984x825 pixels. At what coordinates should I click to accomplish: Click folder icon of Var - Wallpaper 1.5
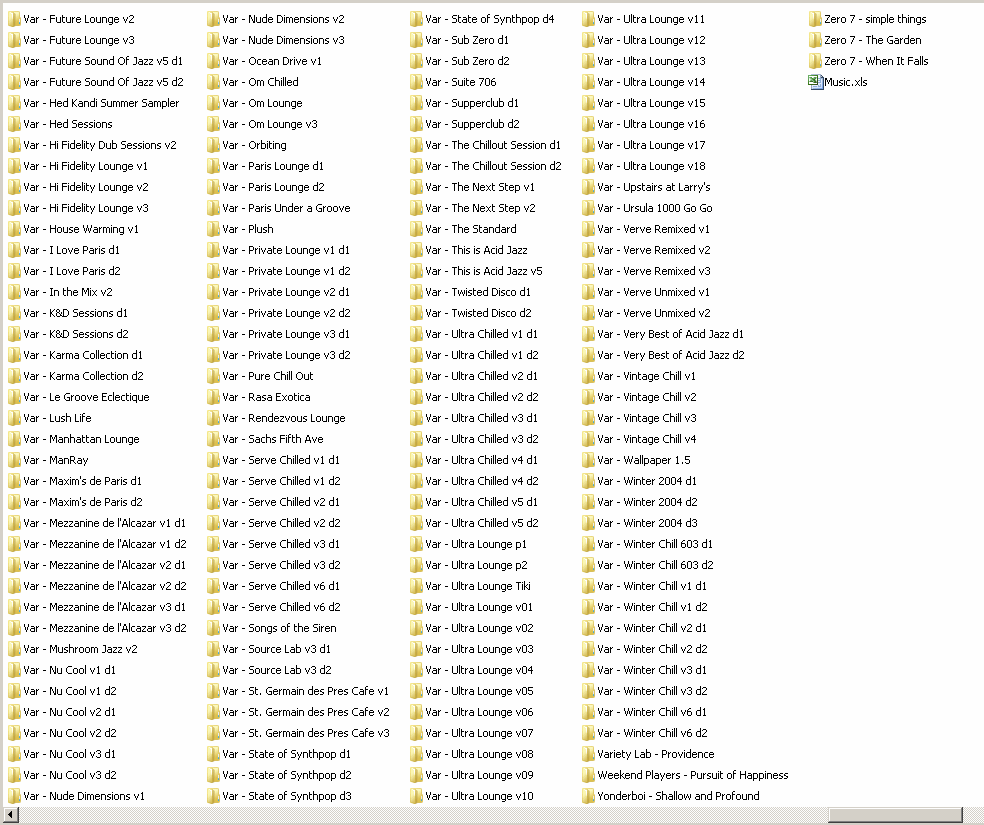588,460
